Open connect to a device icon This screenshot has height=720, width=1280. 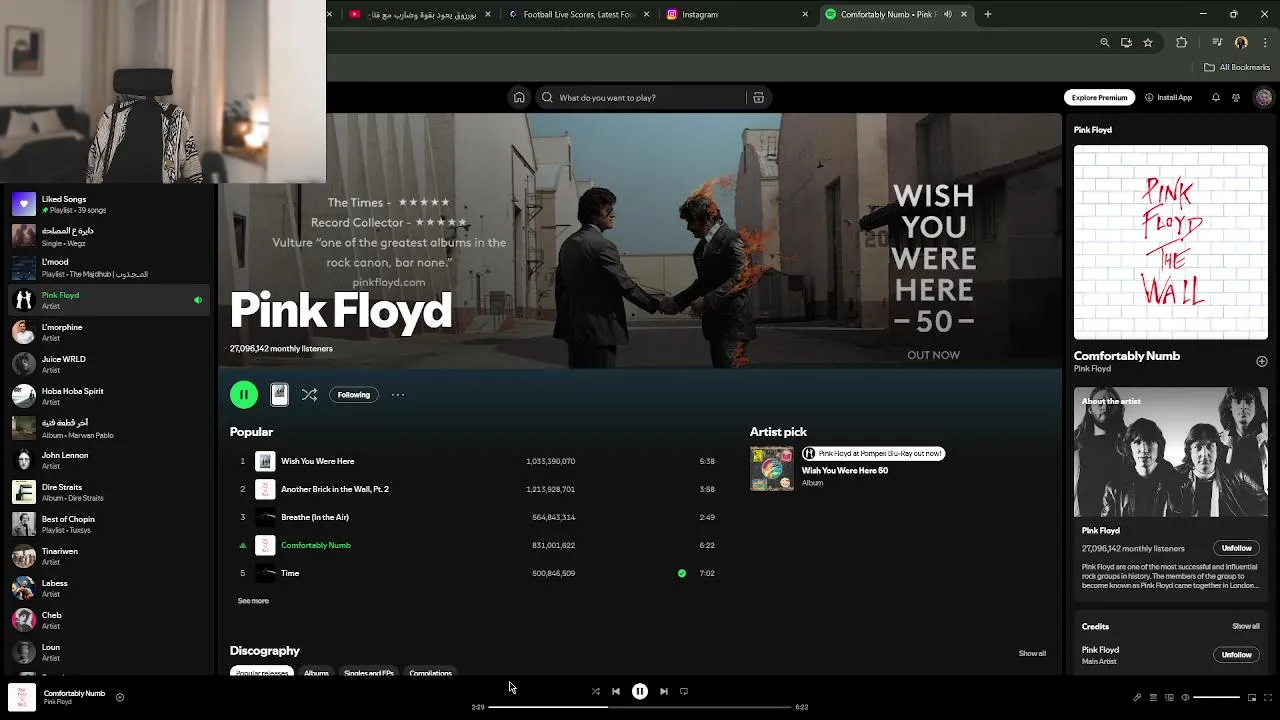pos(1169,697)
